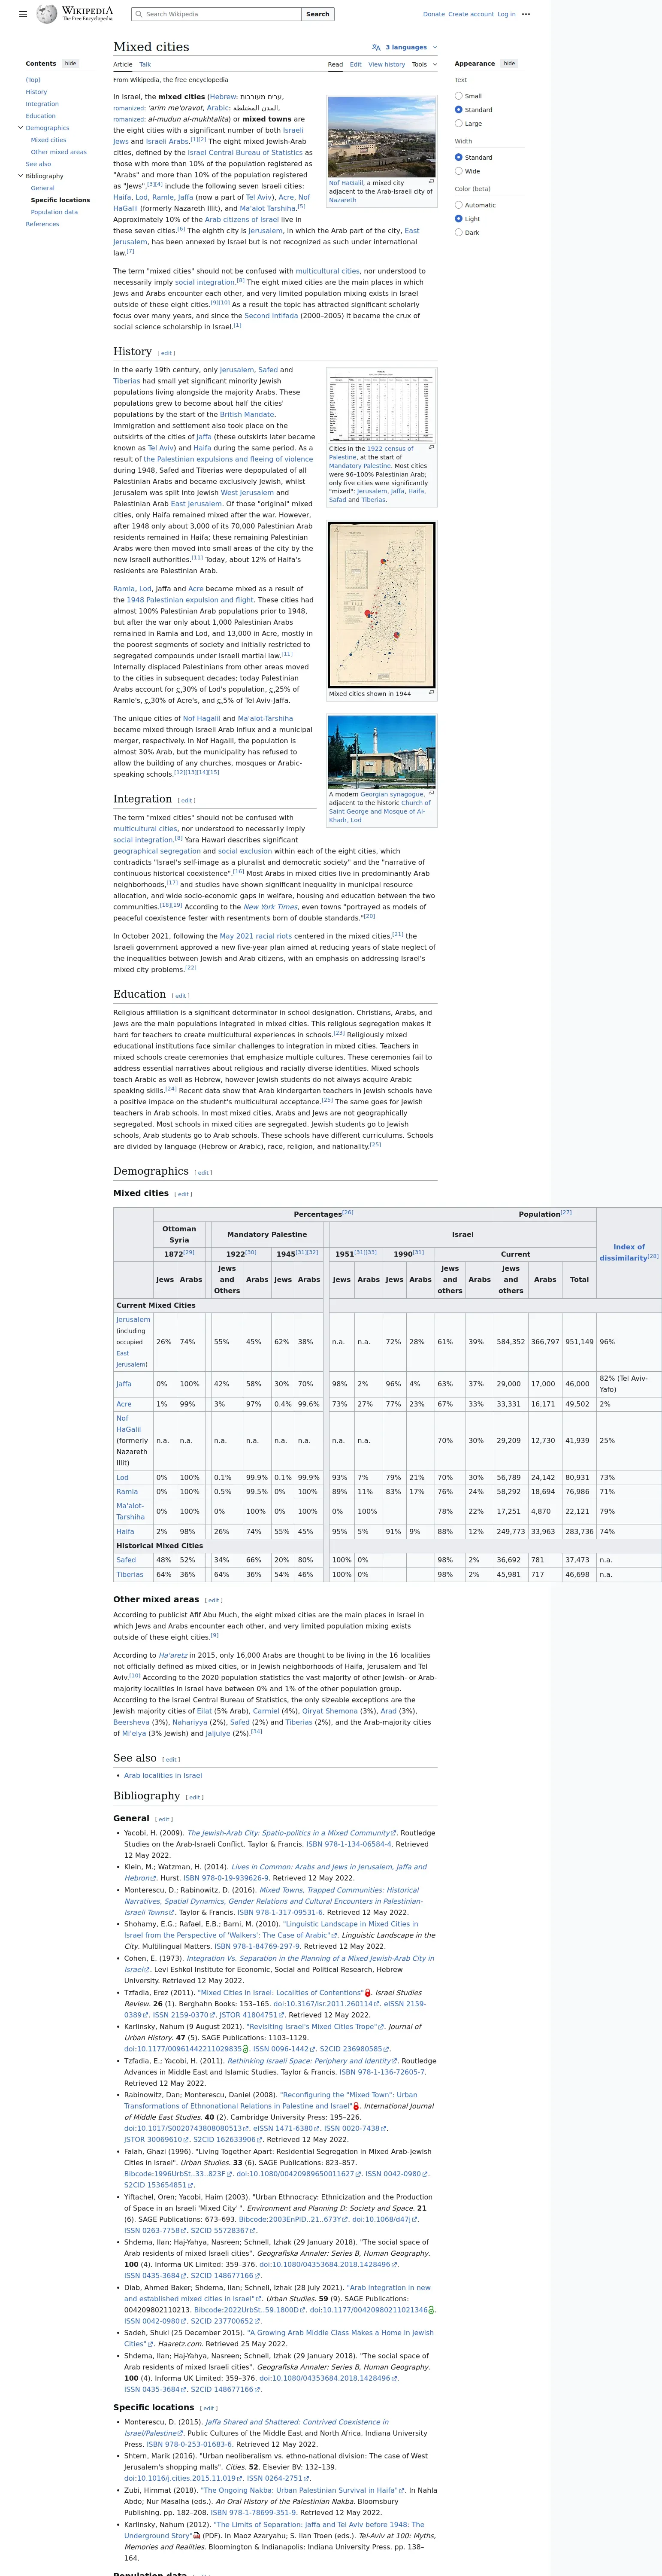Click edit link beside Education heading
The image size is (662, 2576).
180,995
